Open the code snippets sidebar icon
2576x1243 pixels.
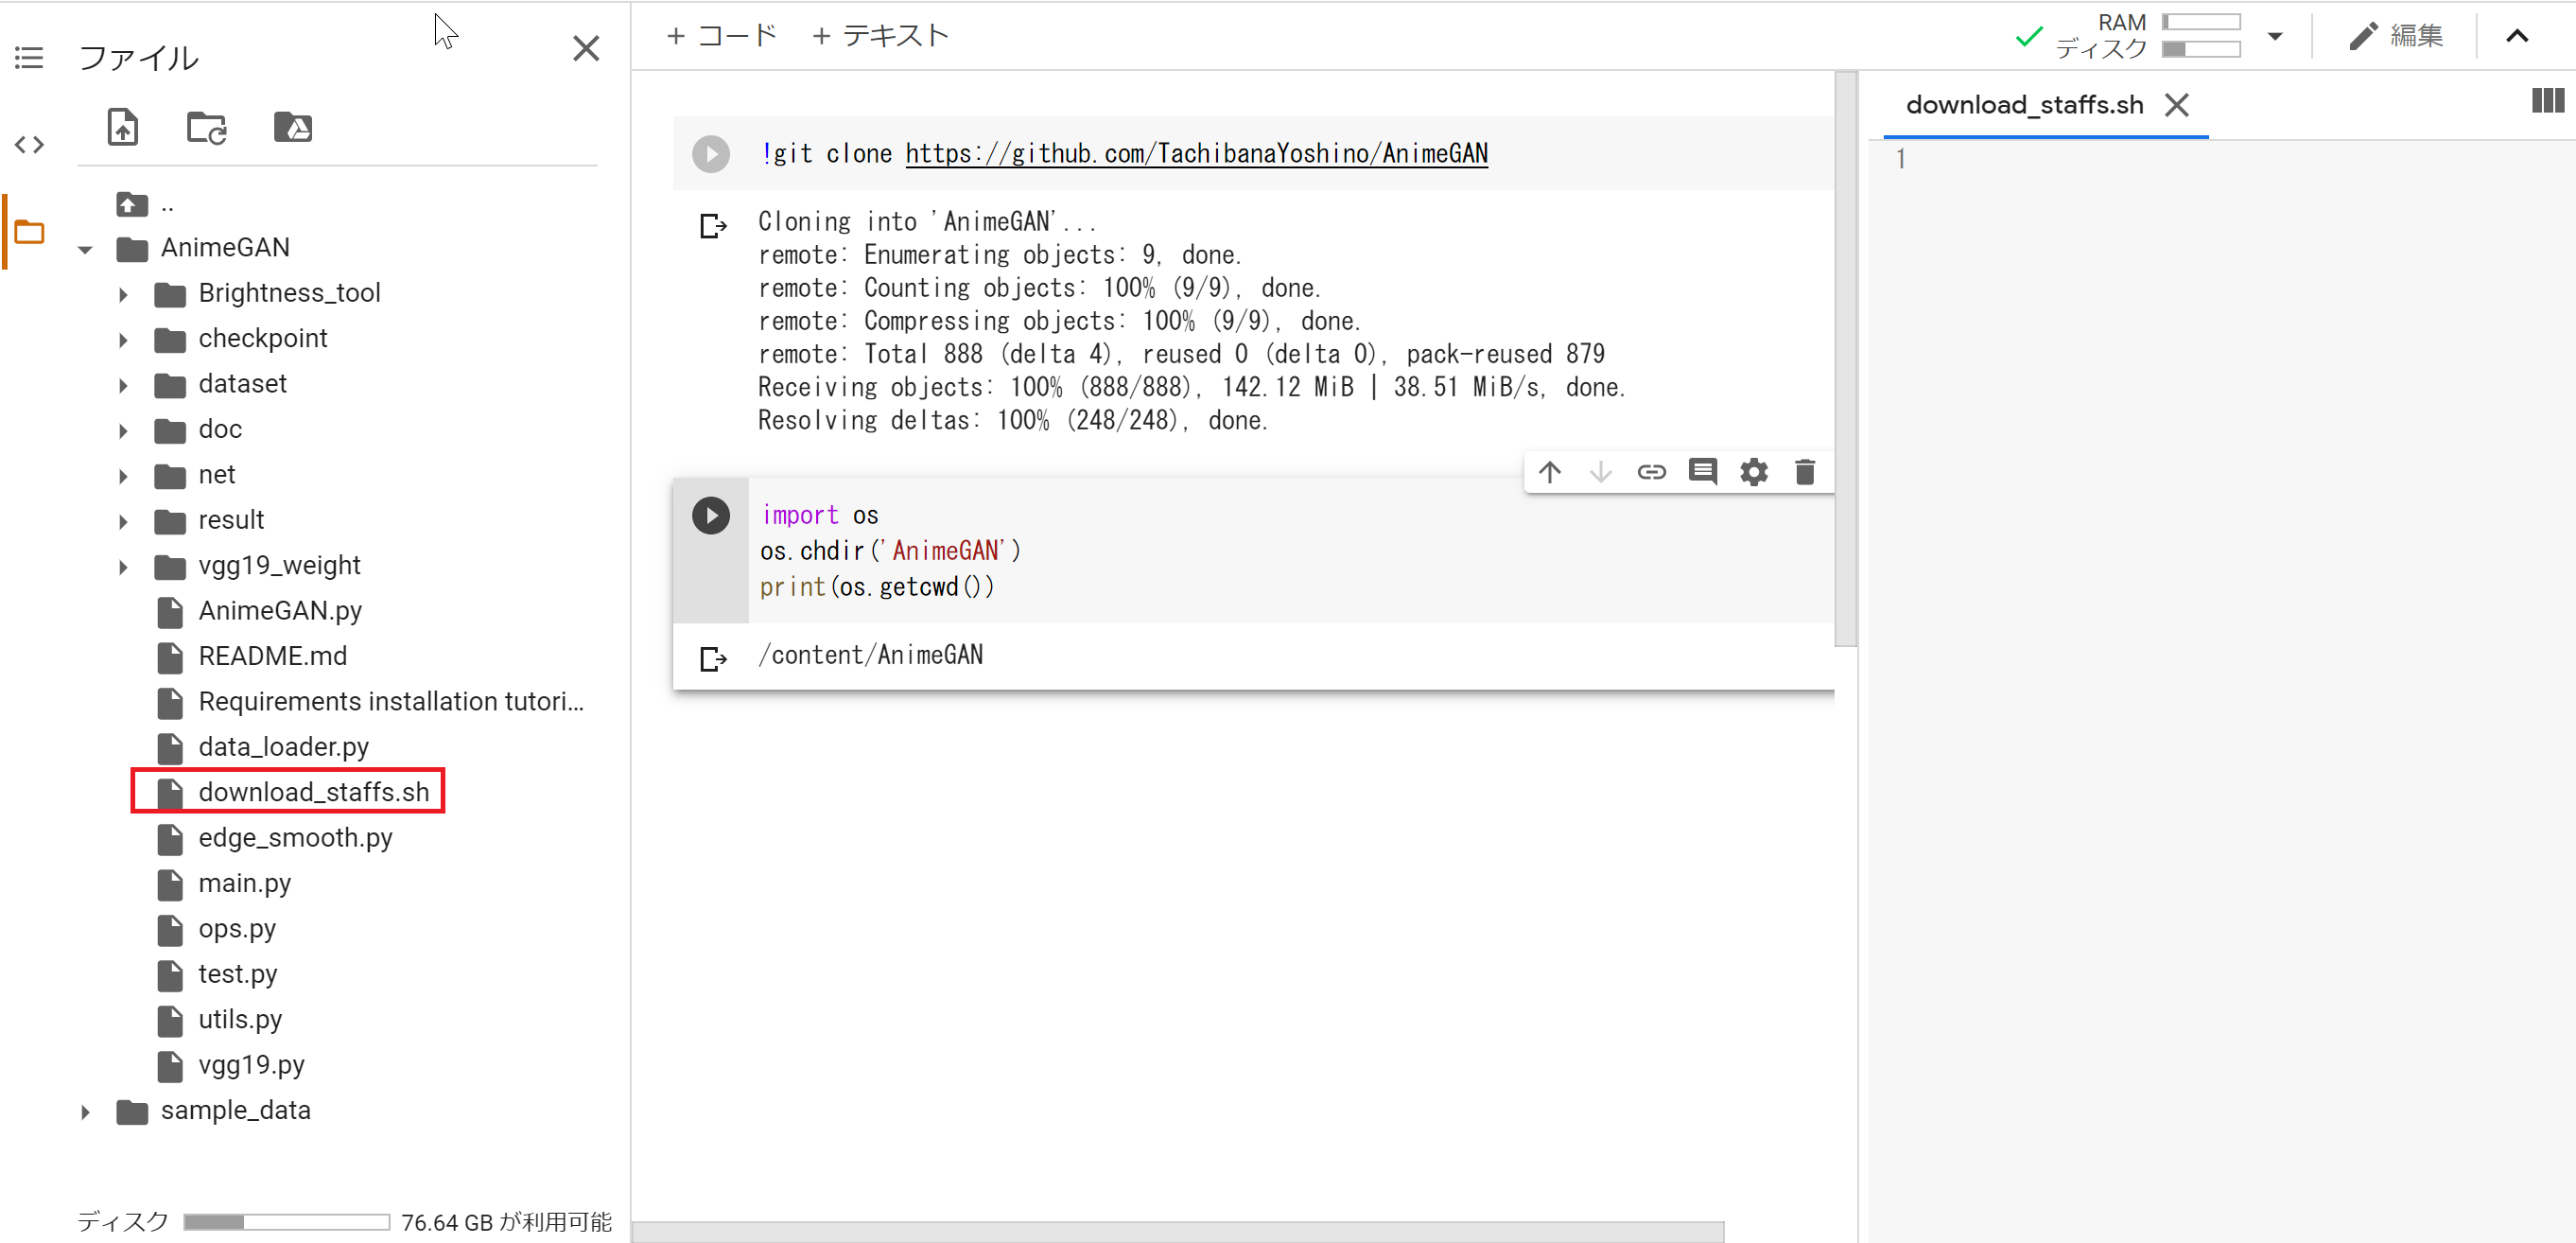pyautogui.click(x=29, y=145)
